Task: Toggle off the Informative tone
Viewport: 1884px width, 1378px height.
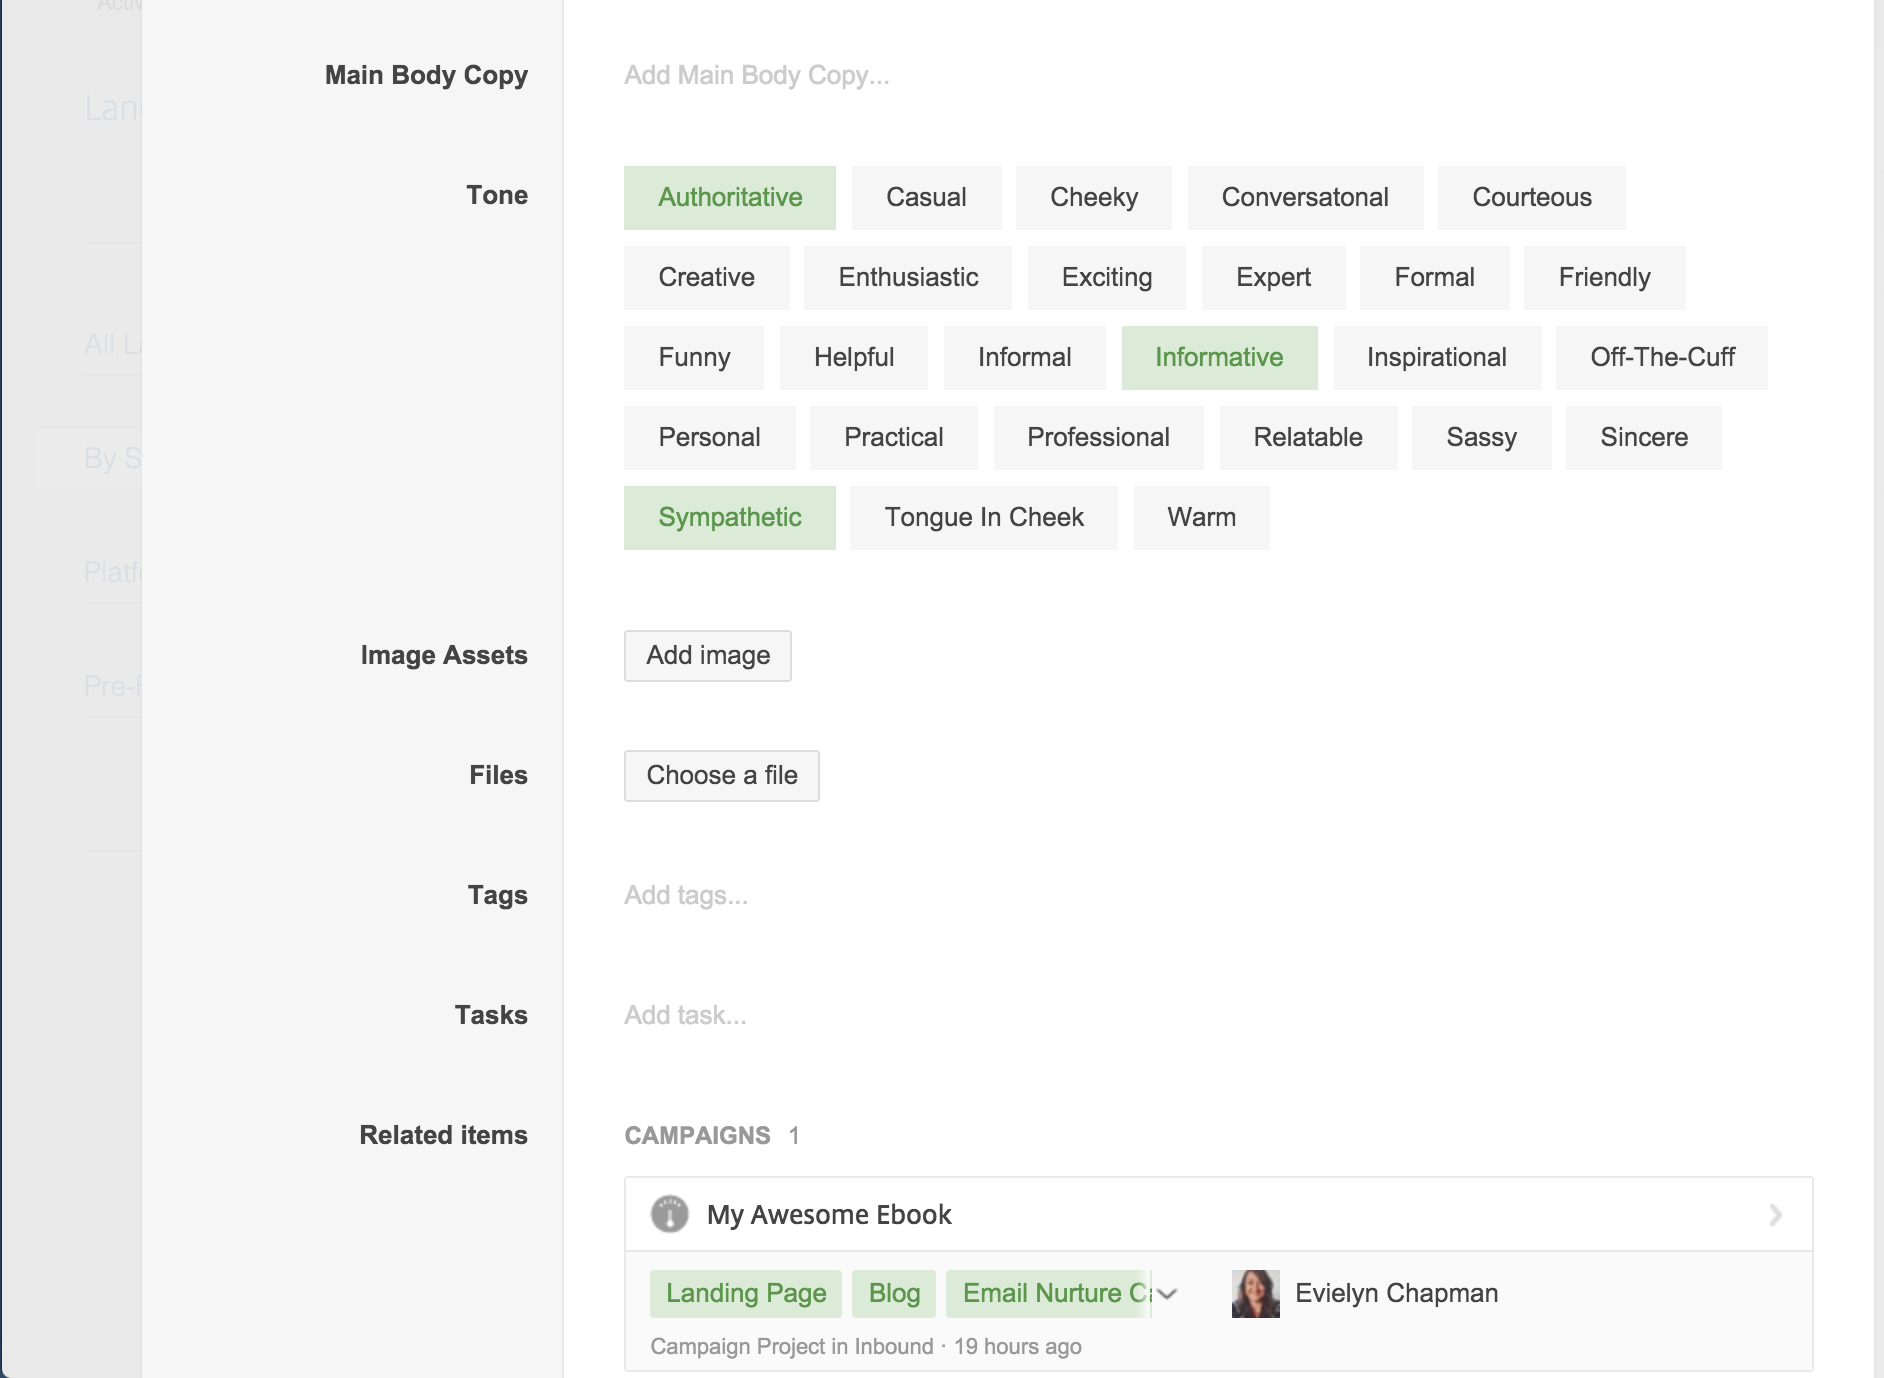Action: (1218, 357)
